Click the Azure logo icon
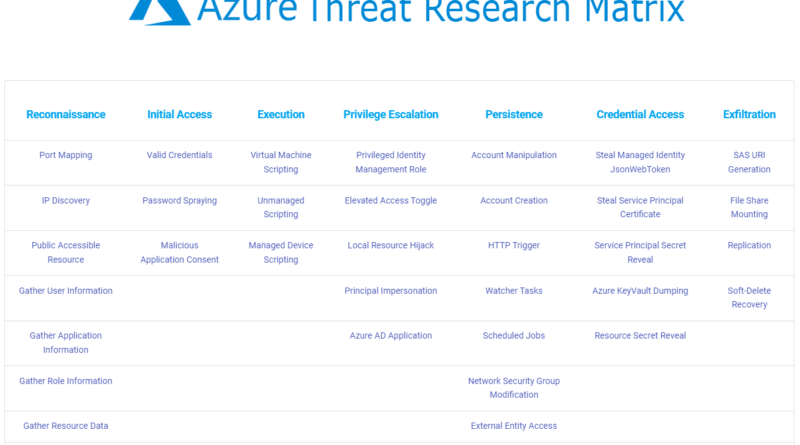 (160, 12)
